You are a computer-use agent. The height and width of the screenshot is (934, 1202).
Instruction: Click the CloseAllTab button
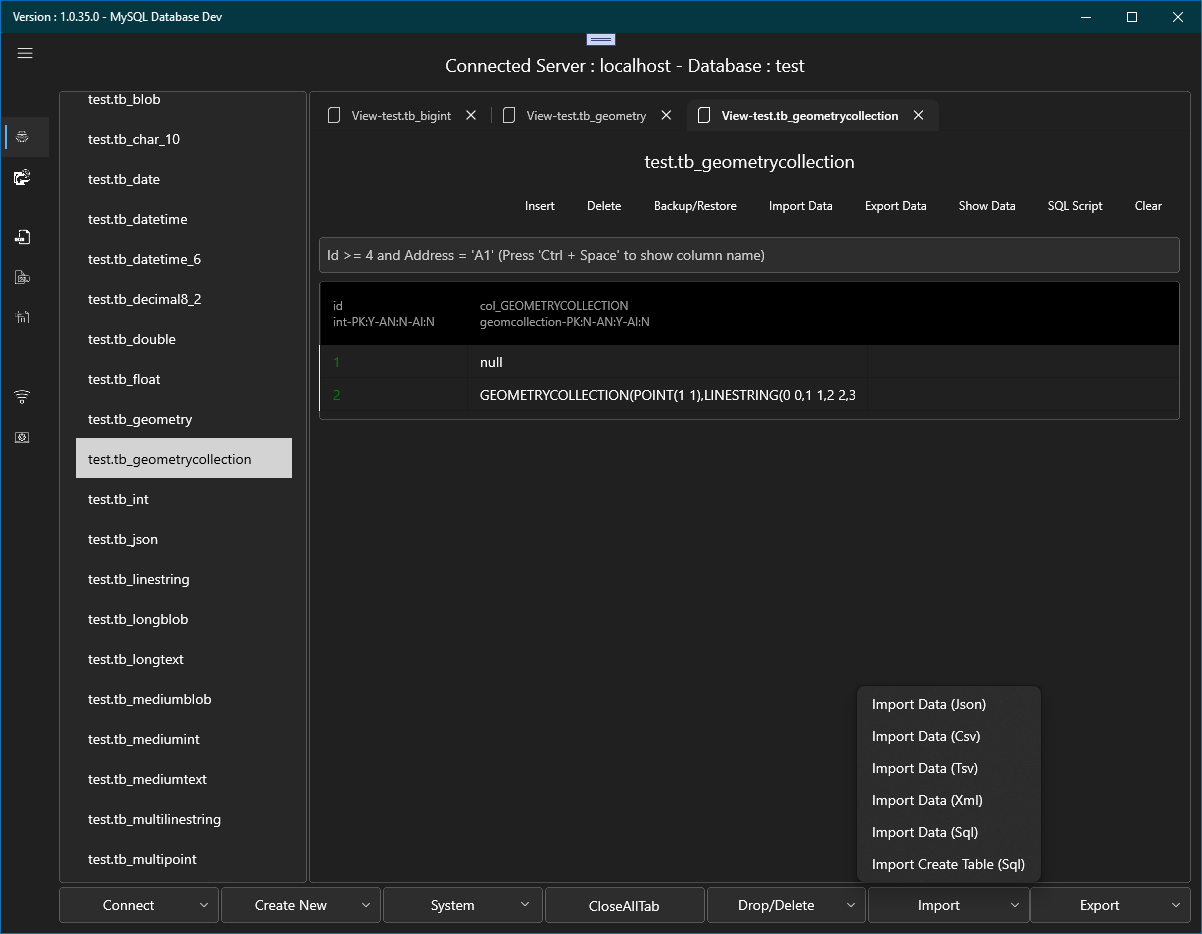pos(625,905)
